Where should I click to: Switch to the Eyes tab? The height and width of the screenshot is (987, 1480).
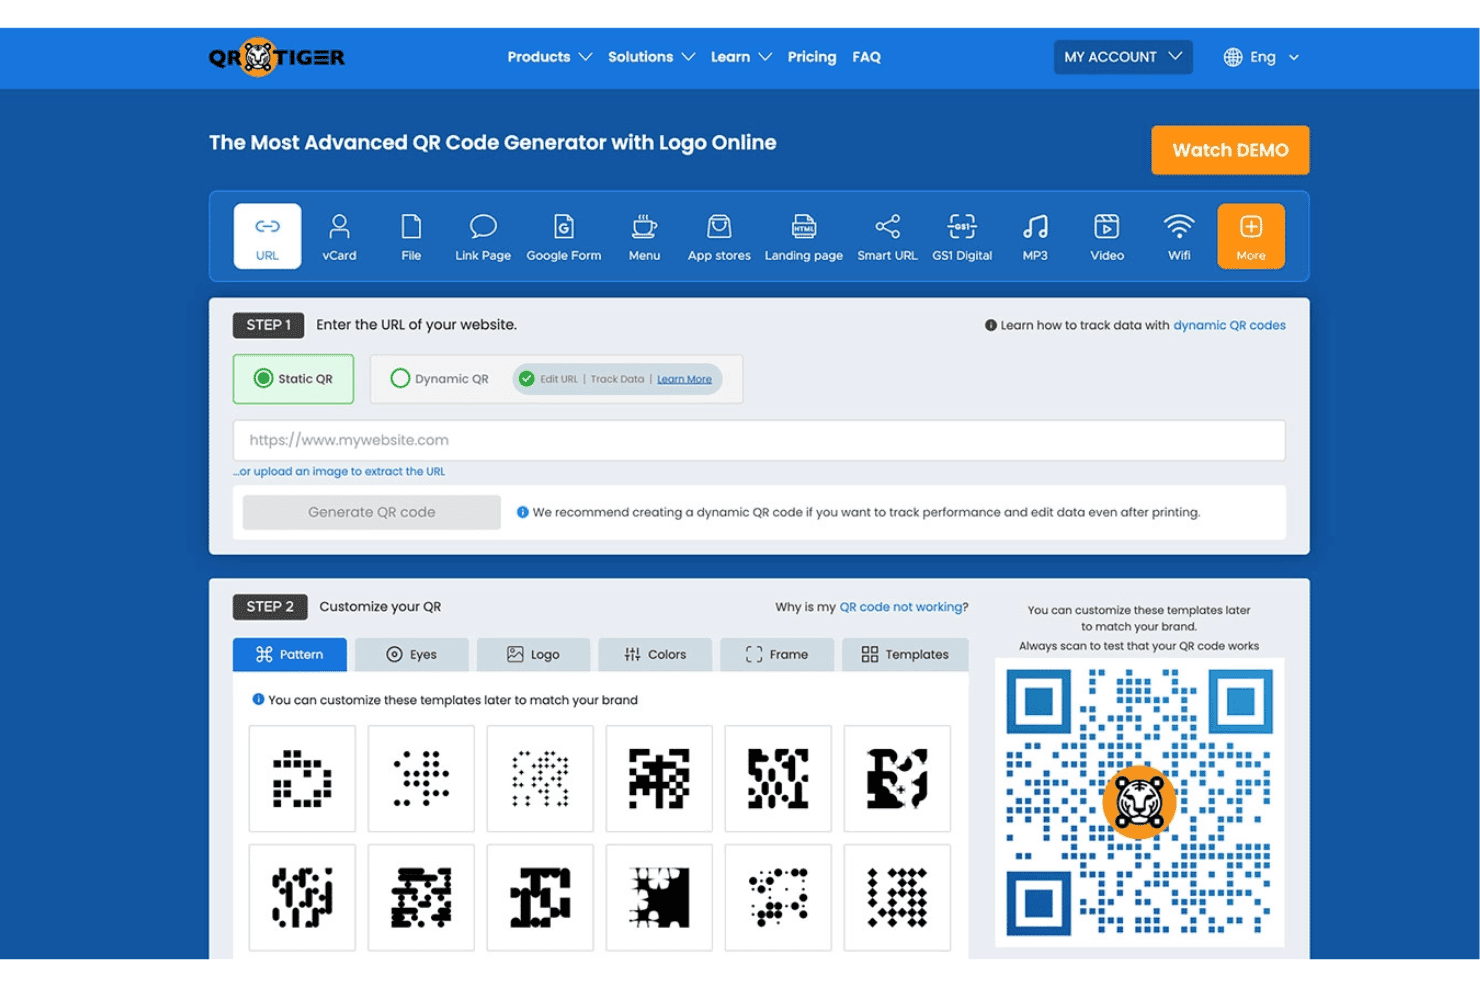click(x=411, y=654)
